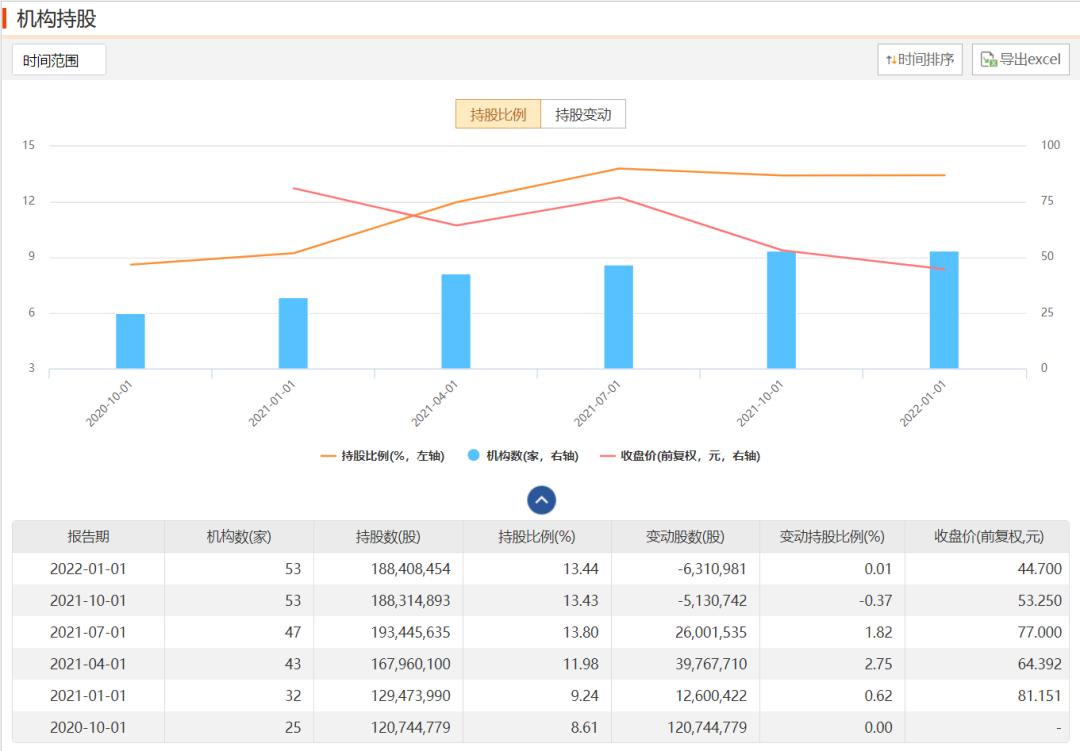Toggle 持股比例 orange line legend
Image resolution: width=1080 pixels, height=751 pixels.
pyautogui.click(x=382, y=456)
